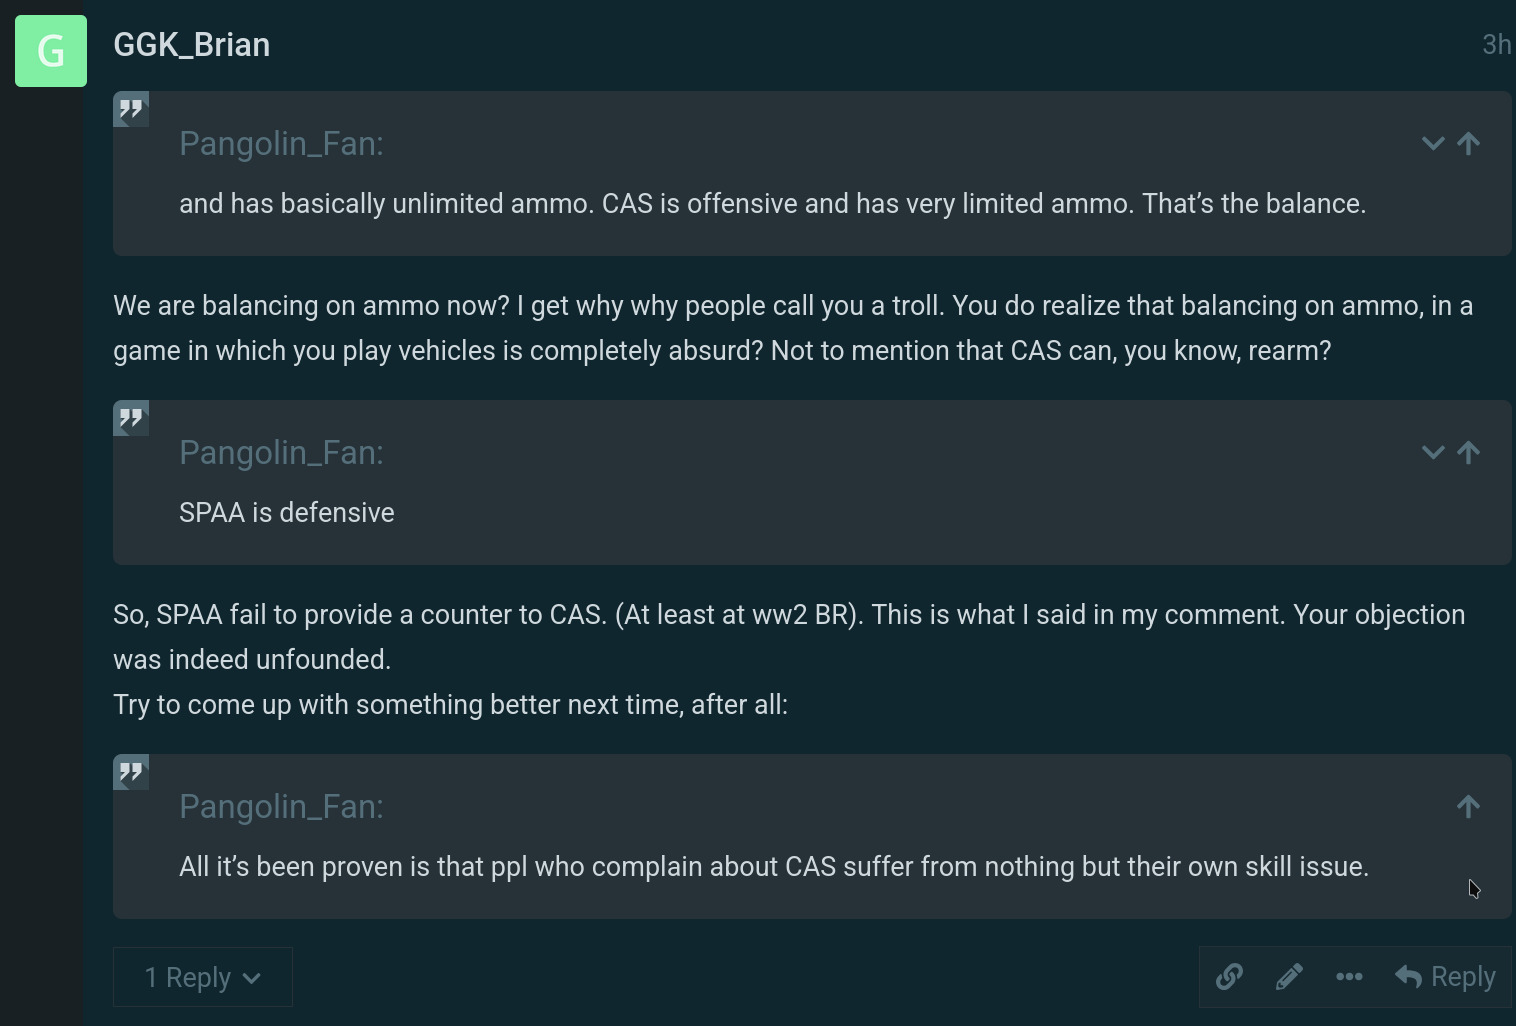Jump to original post from first quote arrow
Screen dimensions: 1516x1026
click(1468, 144)
